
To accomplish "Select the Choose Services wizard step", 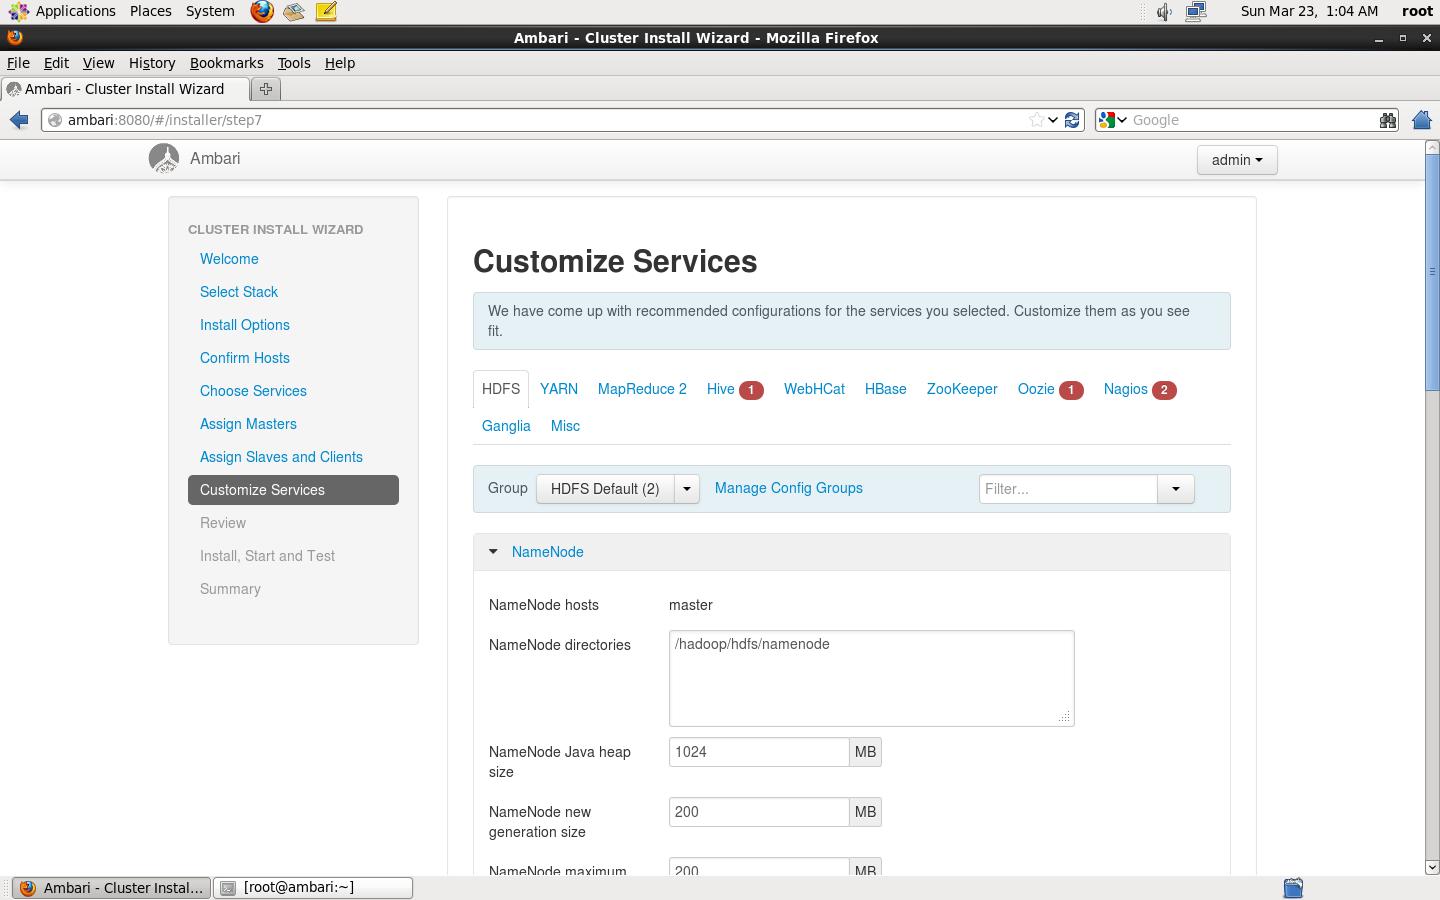I will [253, 391].
